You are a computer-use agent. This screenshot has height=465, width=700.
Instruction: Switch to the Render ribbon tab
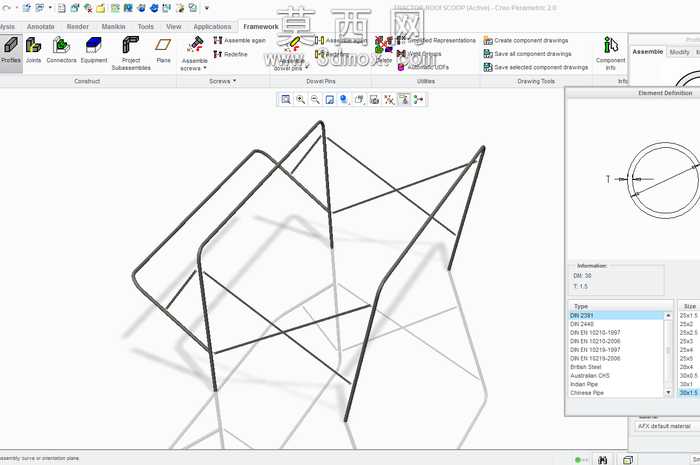(78, 27)
